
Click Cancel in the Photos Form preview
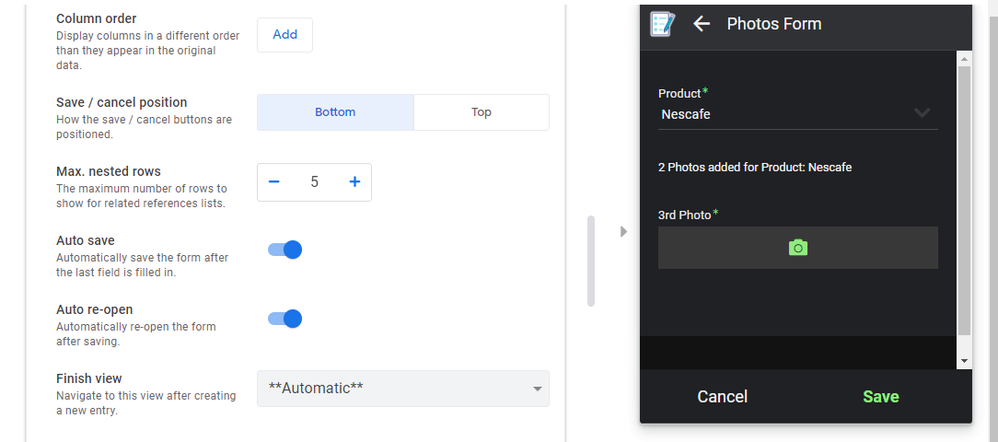tap(722, 397)
